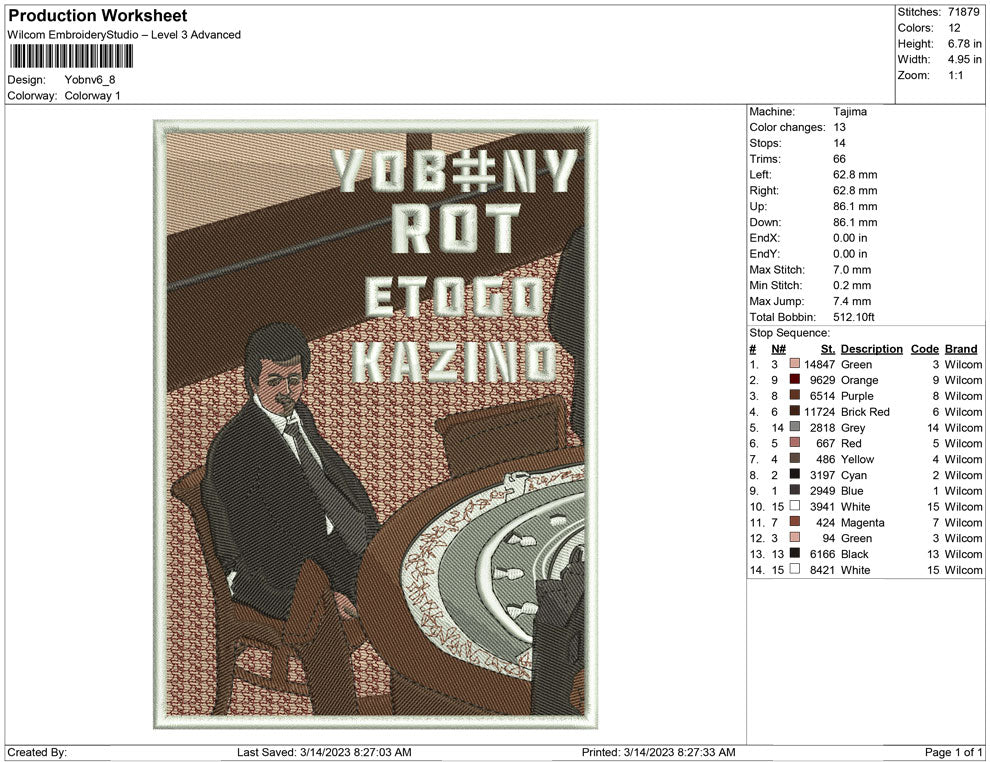Click the Colors count 12
The image size is (990, 762).
(954, 28)
